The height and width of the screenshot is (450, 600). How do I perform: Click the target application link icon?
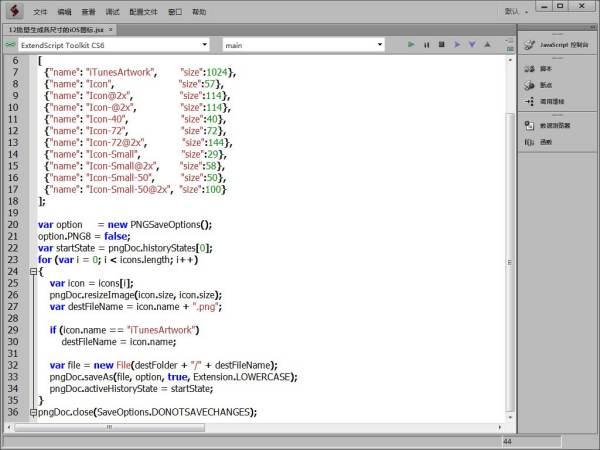point(10,45)
